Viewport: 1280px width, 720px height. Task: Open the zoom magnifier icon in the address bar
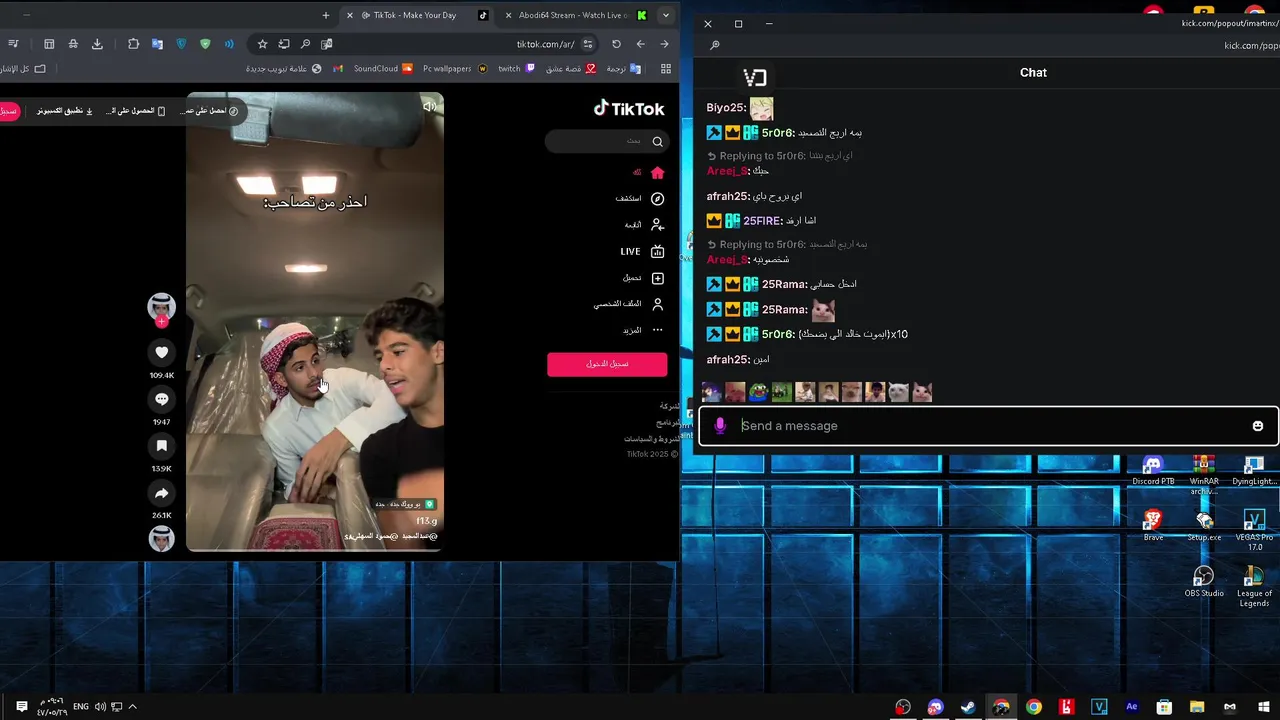[x=305, y=44]
